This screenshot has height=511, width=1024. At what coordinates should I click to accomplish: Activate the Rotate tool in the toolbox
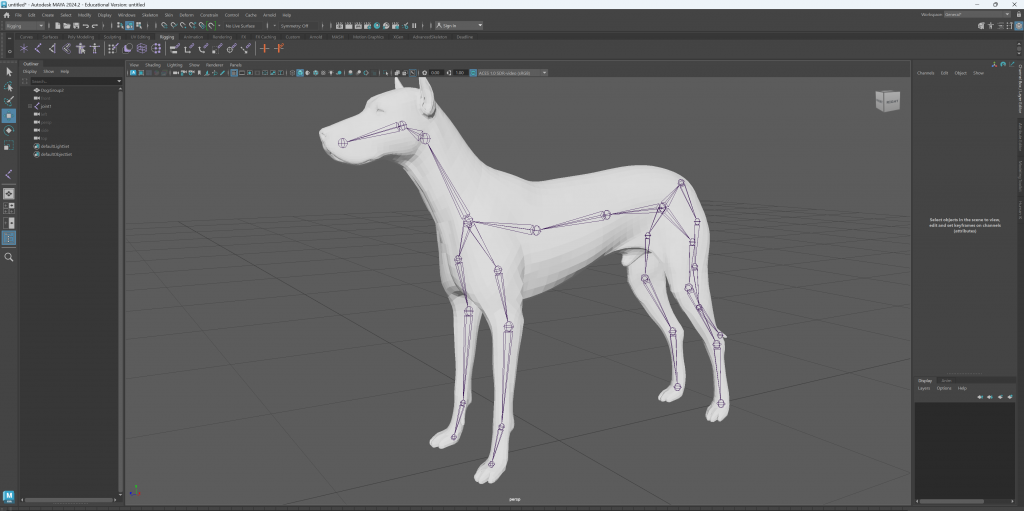tap(8, 131)
